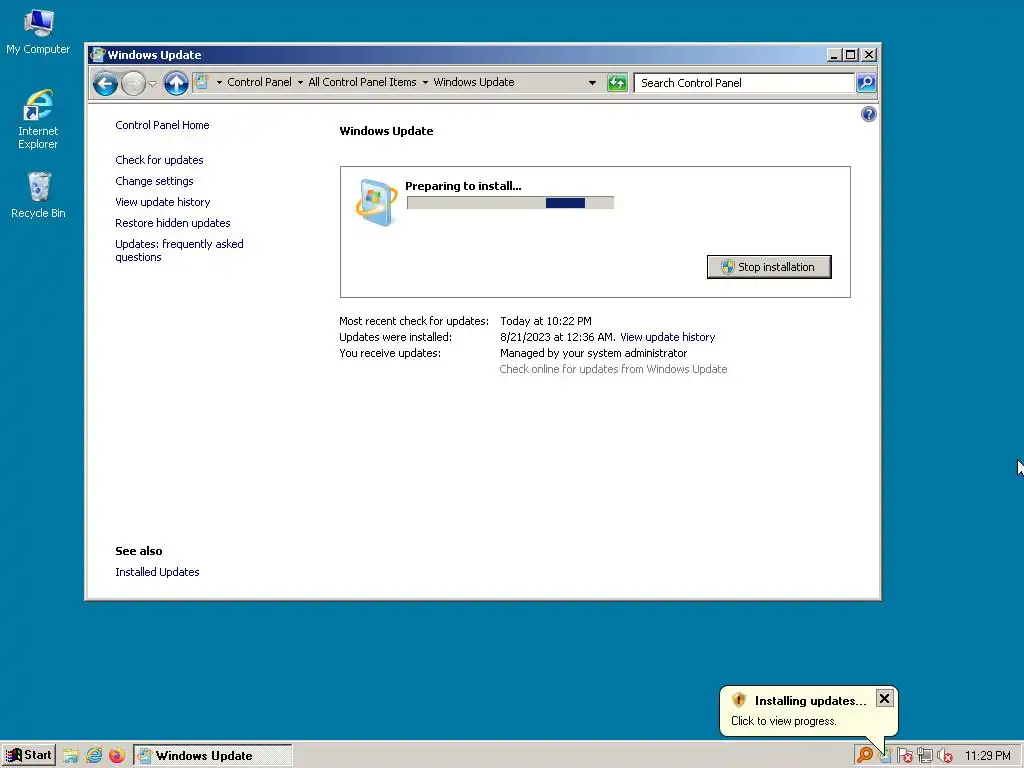Click the 11:29 PM taskbar clock
1024x768 pixels.
pos(987,756)
